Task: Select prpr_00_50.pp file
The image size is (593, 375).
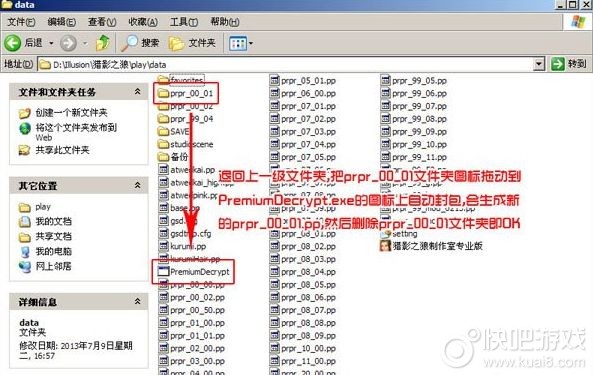Action: [192, 310]
